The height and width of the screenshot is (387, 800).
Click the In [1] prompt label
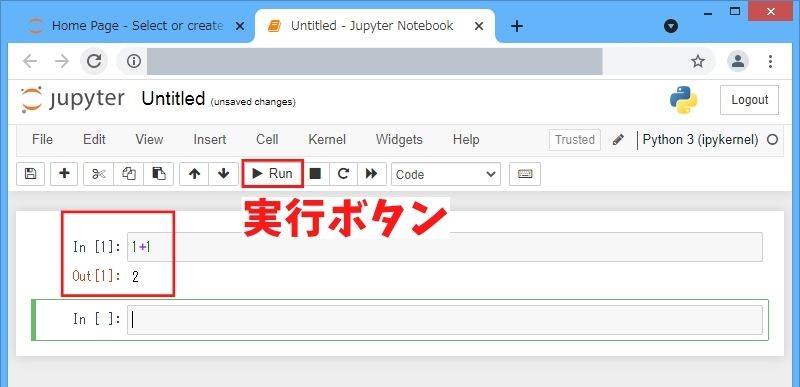coord(97,247)
